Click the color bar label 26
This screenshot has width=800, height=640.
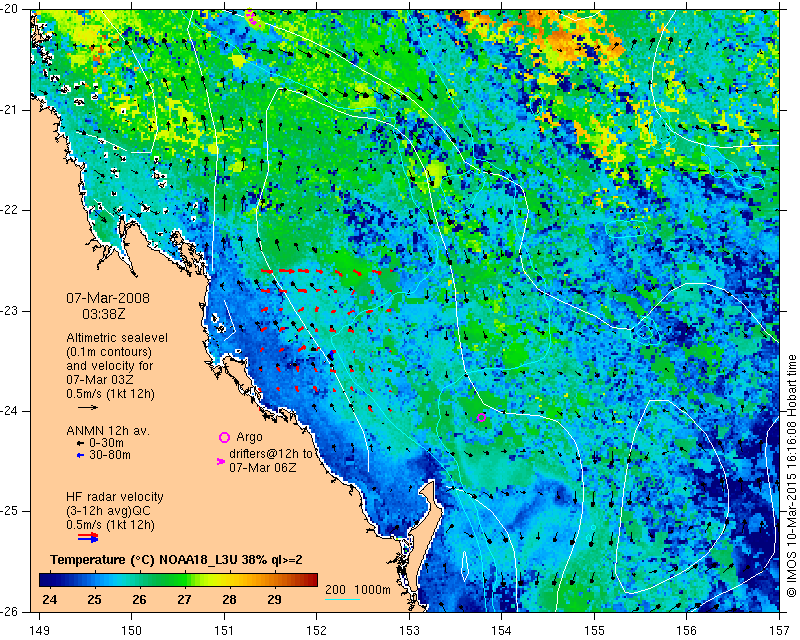(139, 599)
